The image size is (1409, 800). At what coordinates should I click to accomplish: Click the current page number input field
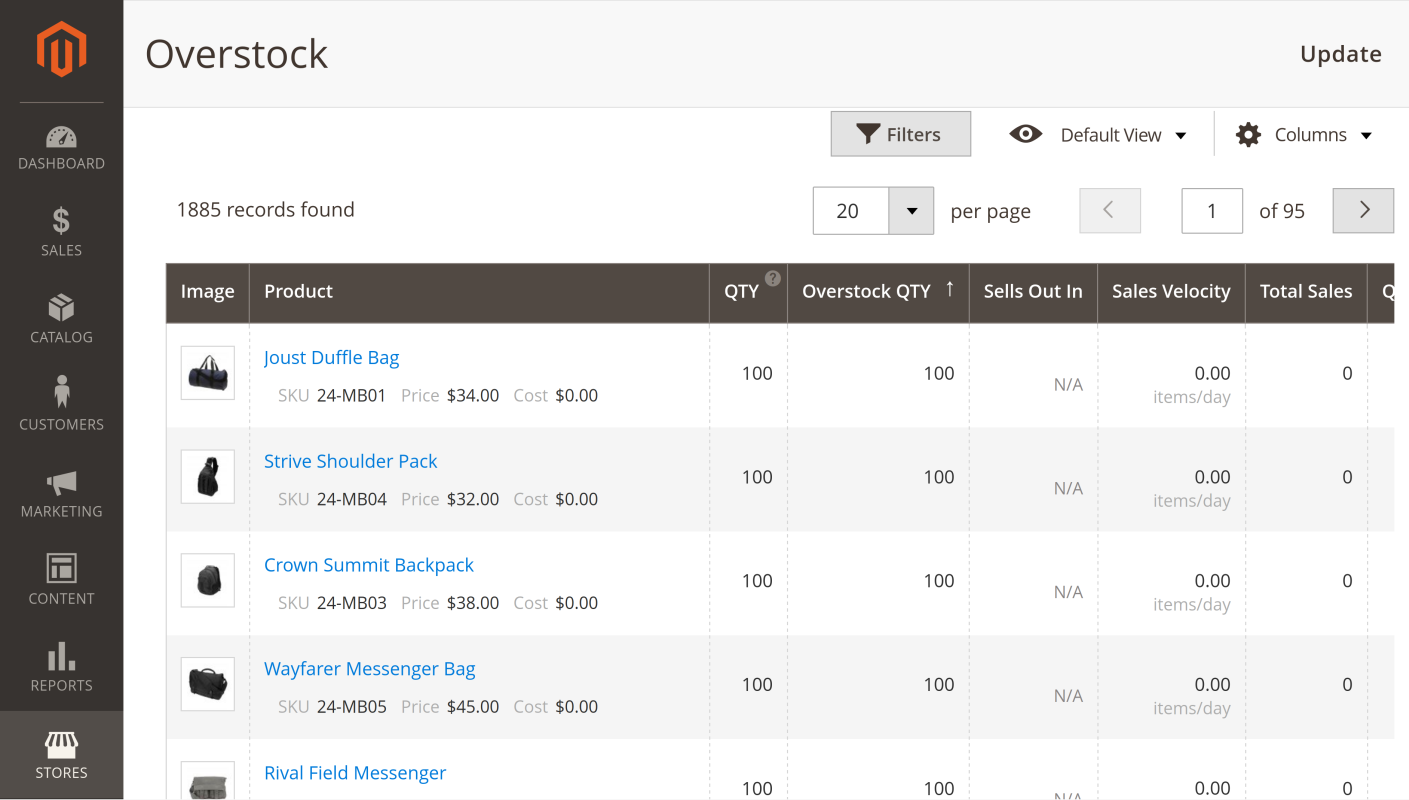pos(1211,211)
